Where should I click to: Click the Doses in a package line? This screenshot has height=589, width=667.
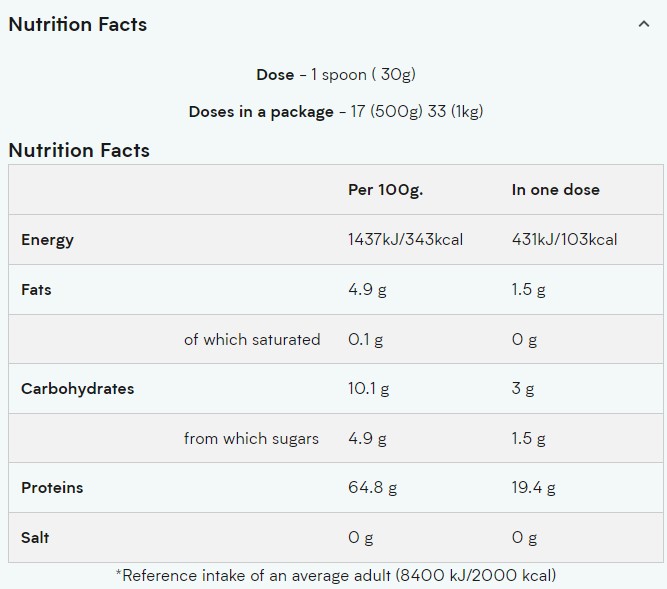pyautogui.click(x=335, y=112)
